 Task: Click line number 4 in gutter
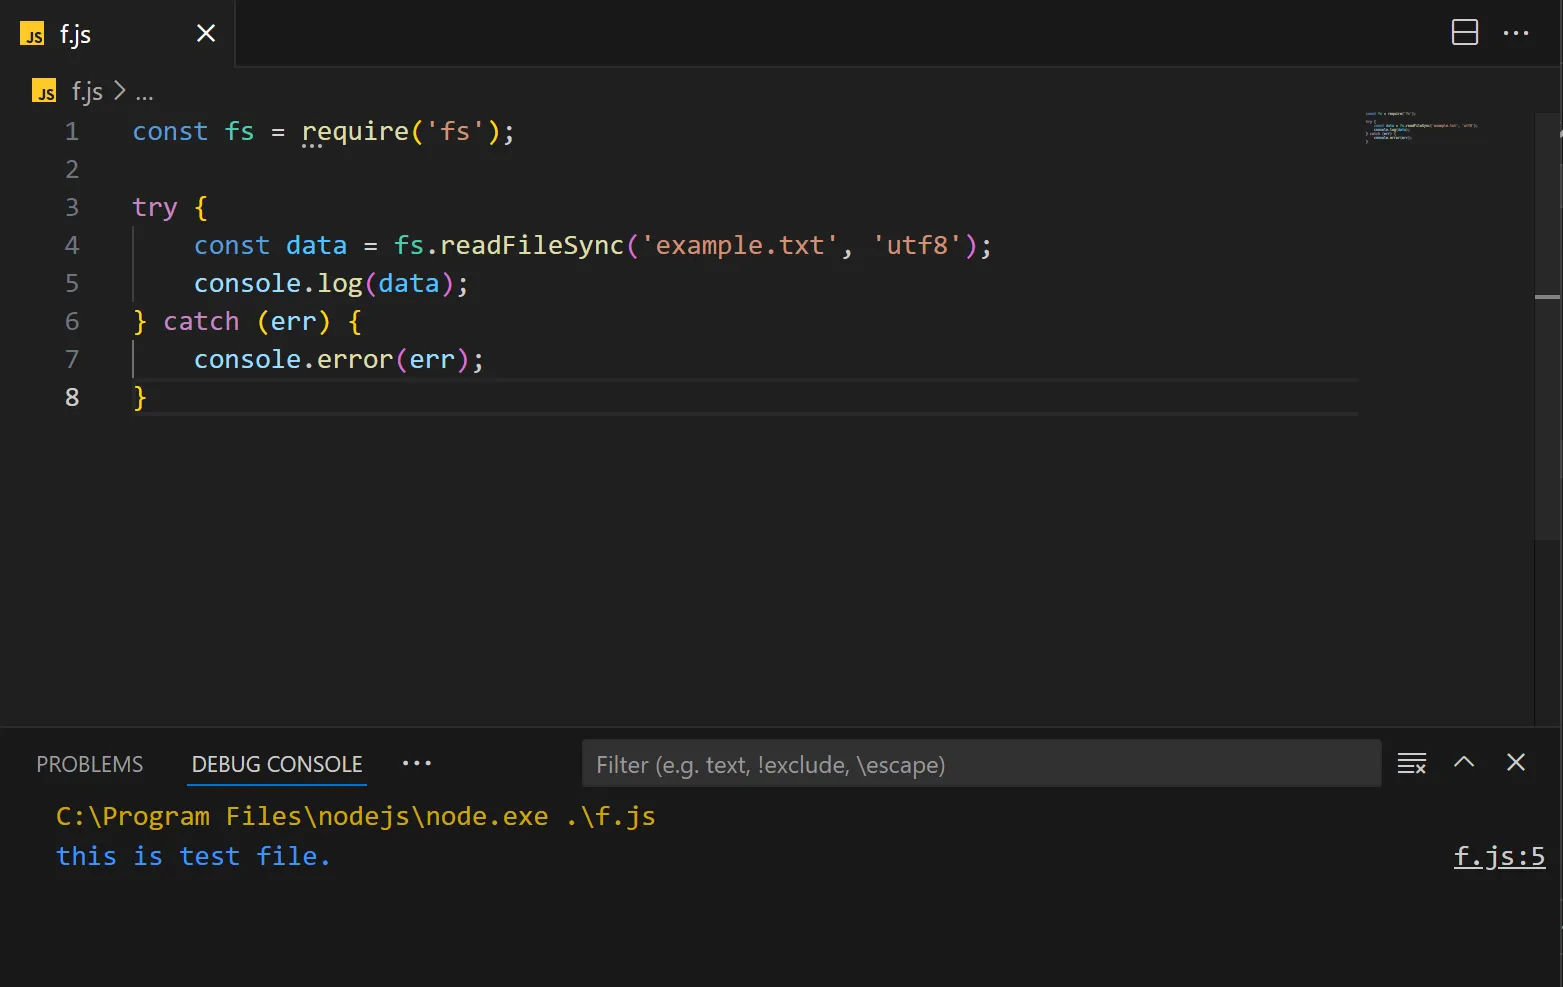[72, 246]
